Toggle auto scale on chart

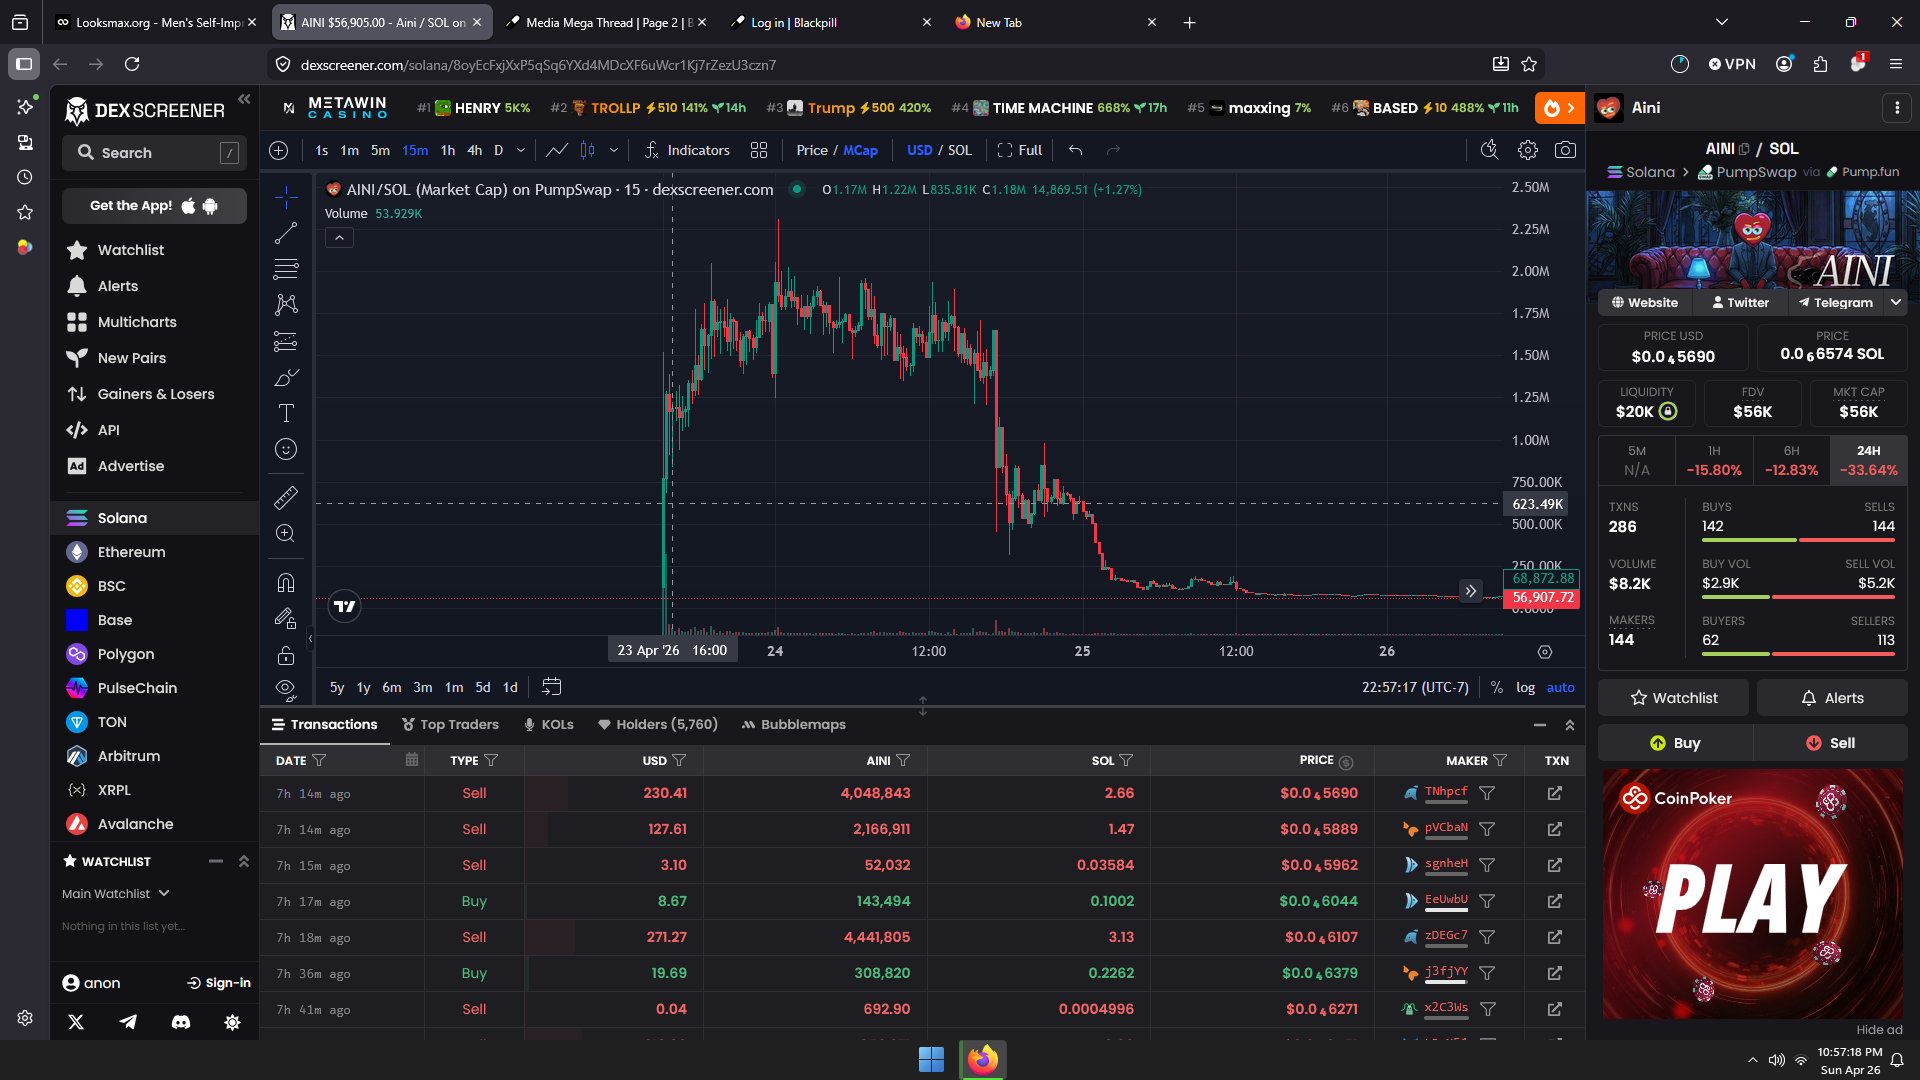click(1560, 687)
